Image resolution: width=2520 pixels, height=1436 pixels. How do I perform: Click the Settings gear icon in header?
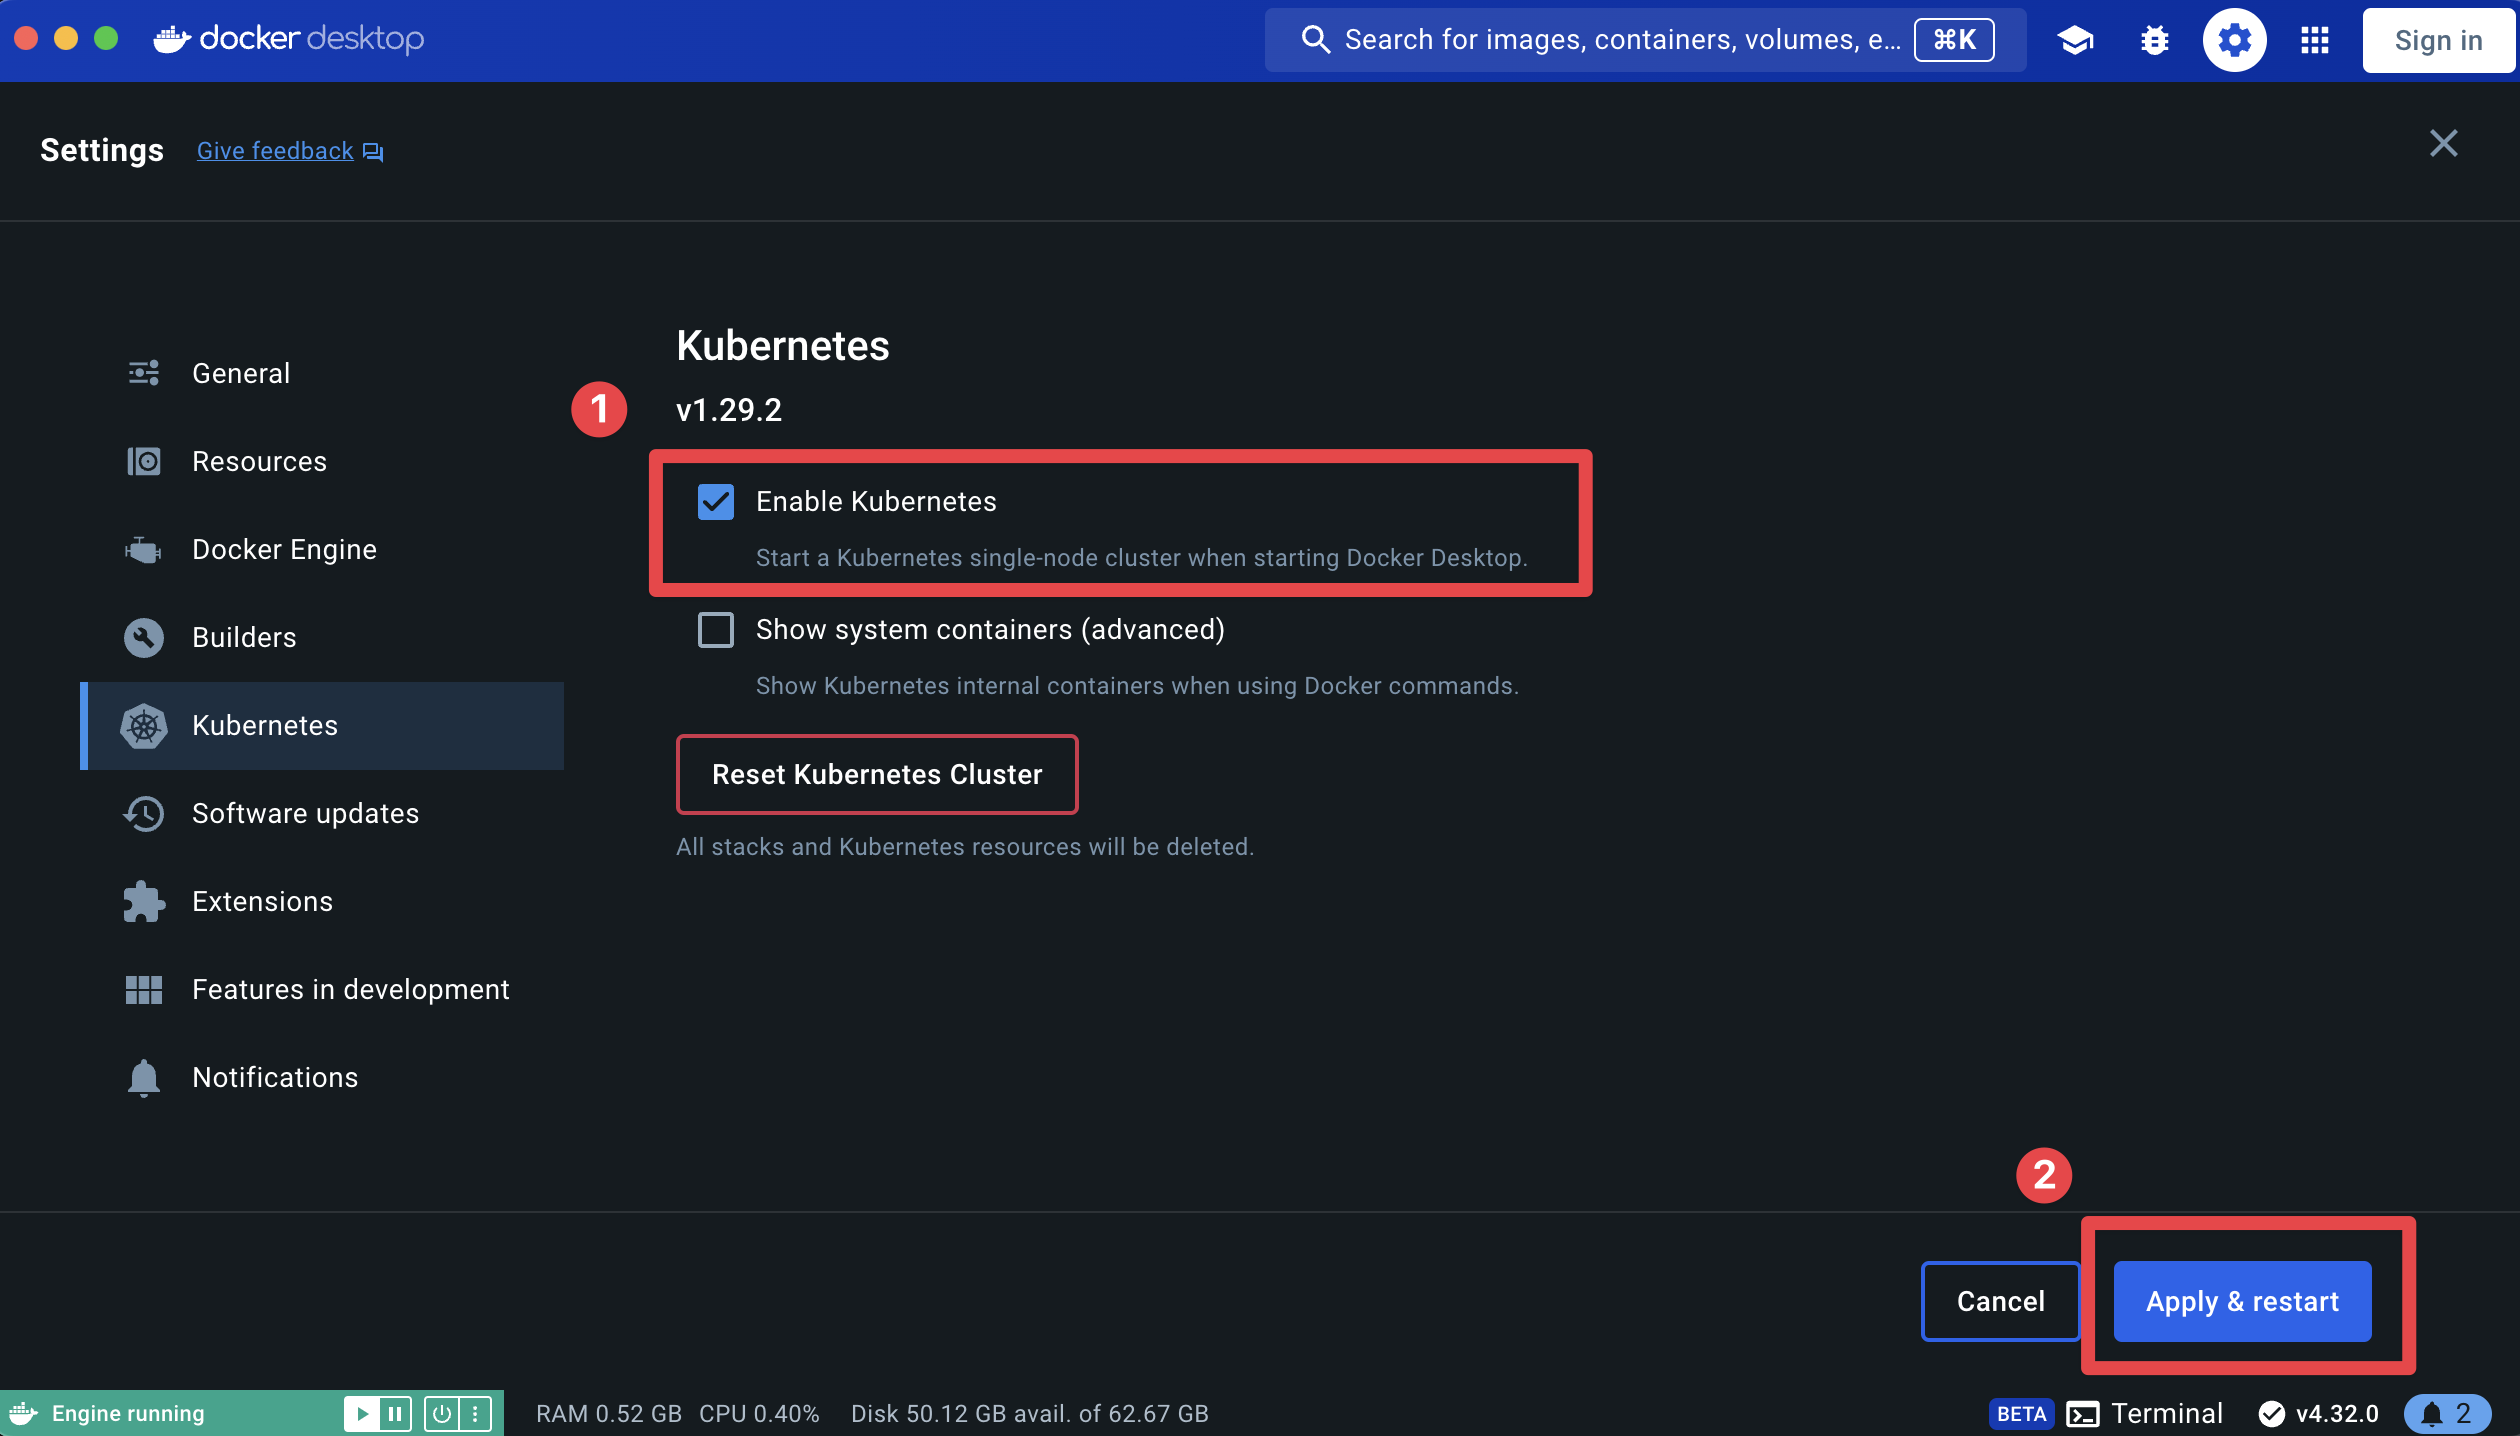click(x=2234, y=40)
